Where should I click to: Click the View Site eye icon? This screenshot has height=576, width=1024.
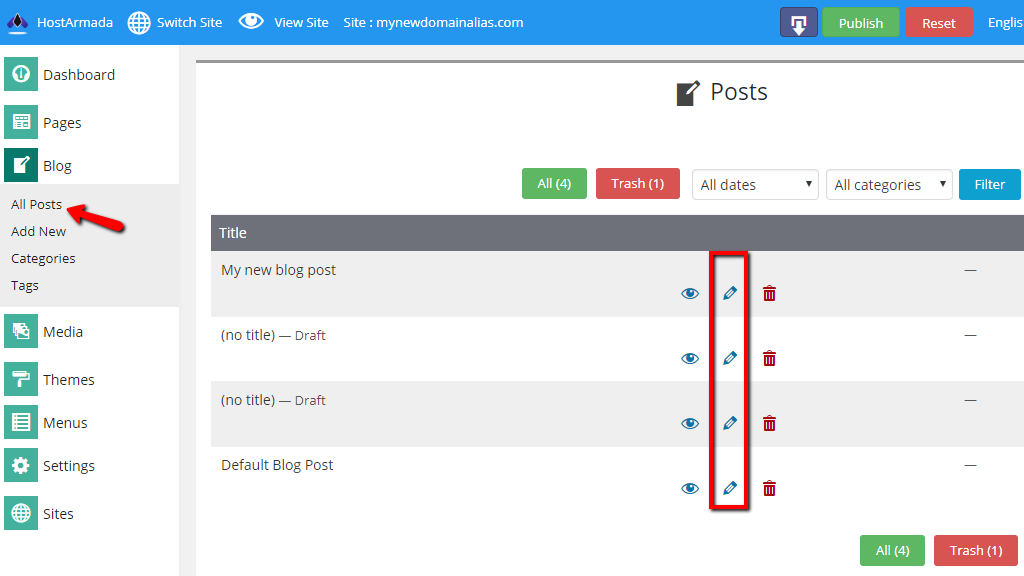click(251, 22)
